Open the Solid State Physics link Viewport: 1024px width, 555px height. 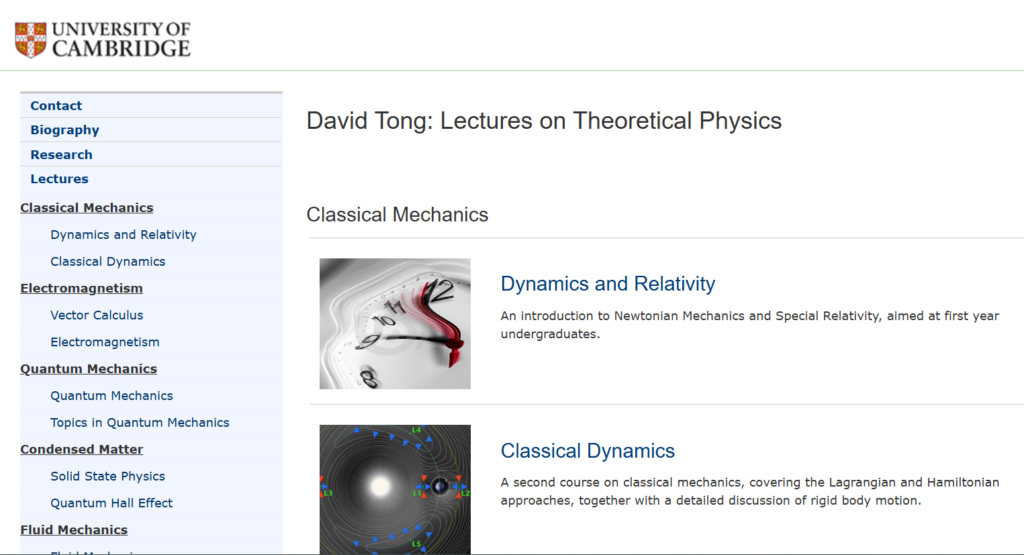pyautogui.click(x=108, y=477)
